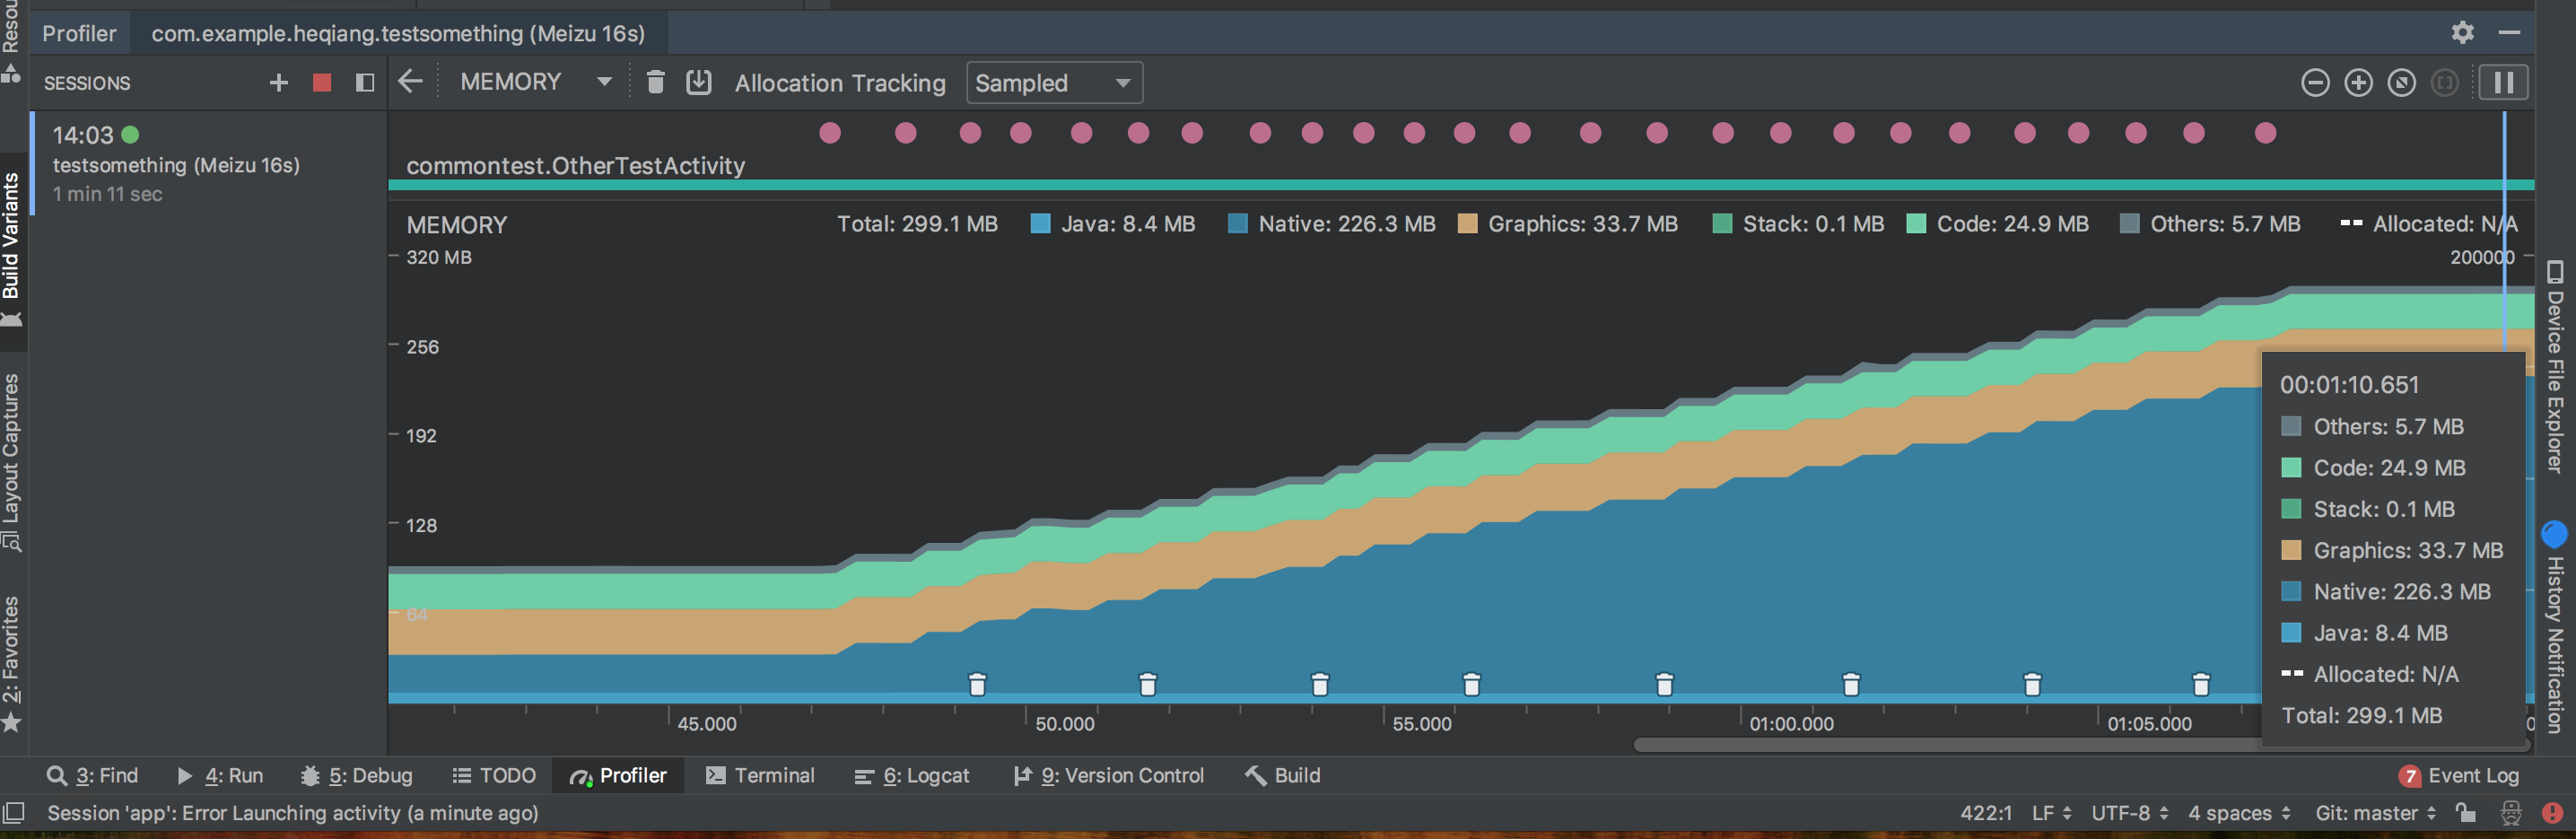
Task: Go back to the main profiler view
Action: [410, 82]
